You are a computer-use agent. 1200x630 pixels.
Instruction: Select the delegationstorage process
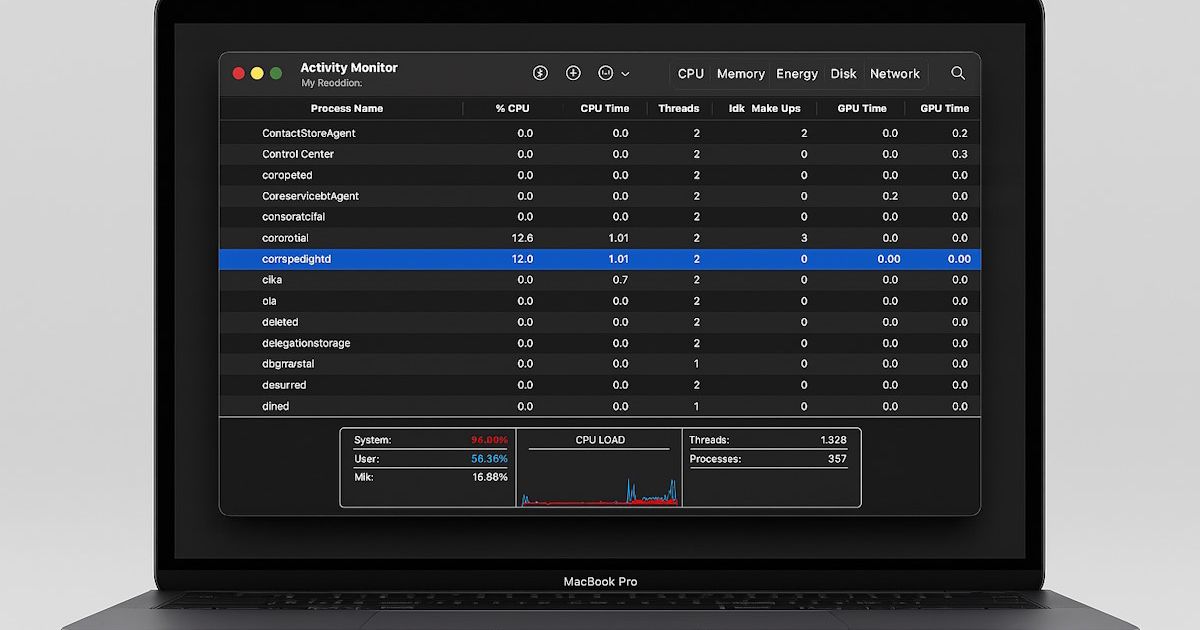600,343
